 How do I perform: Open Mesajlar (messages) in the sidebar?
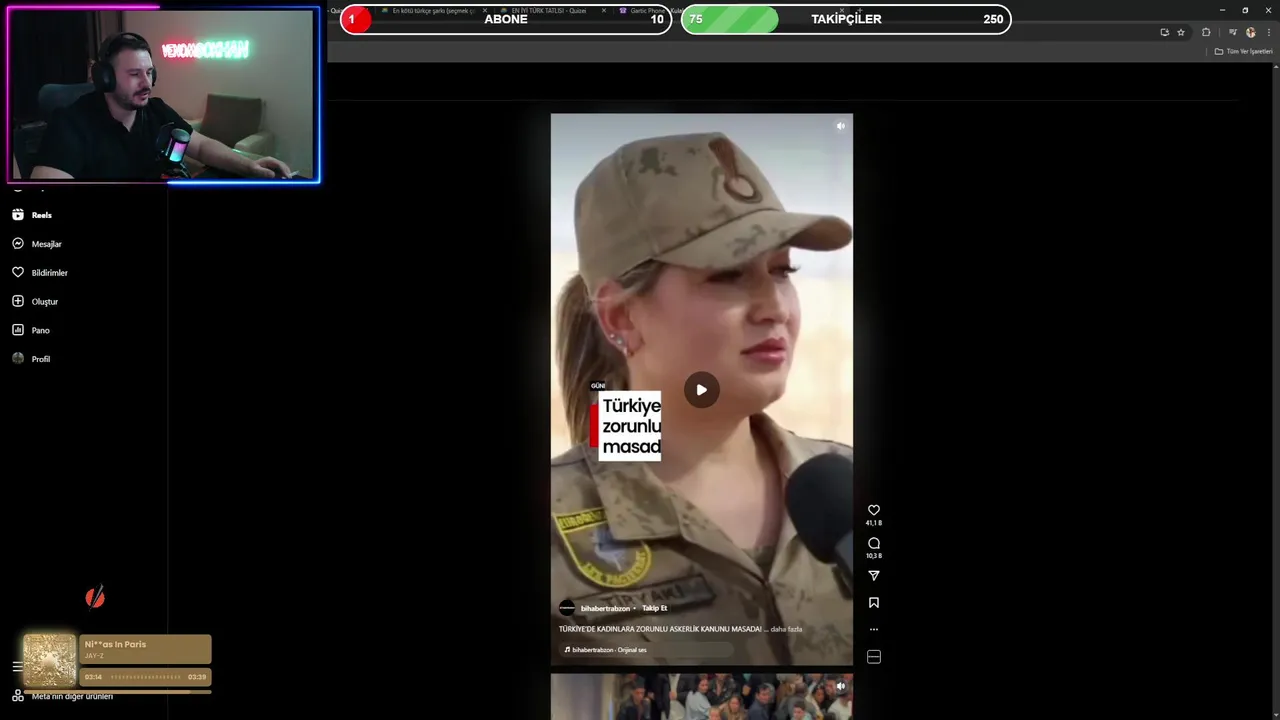37,244
